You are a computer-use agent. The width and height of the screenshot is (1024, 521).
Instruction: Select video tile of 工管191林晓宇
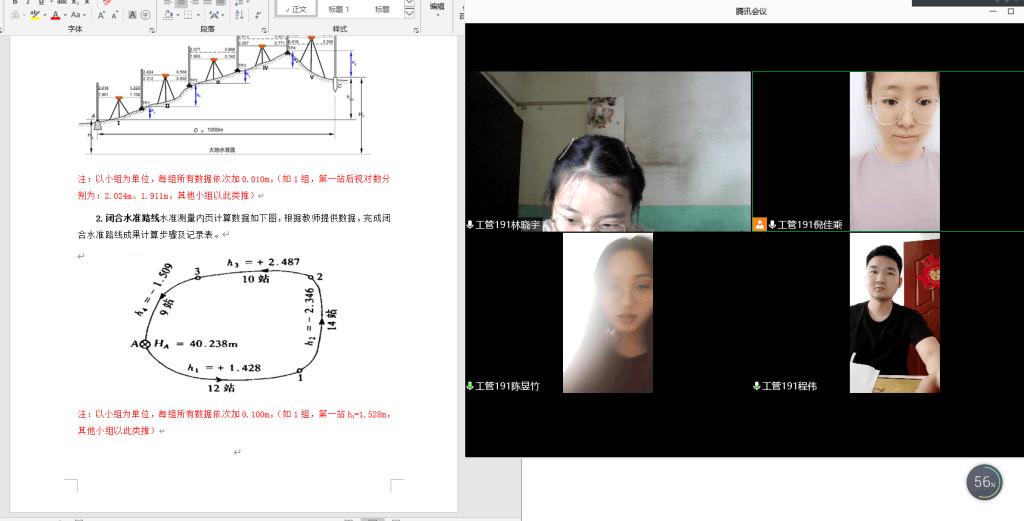coord(608,151)
